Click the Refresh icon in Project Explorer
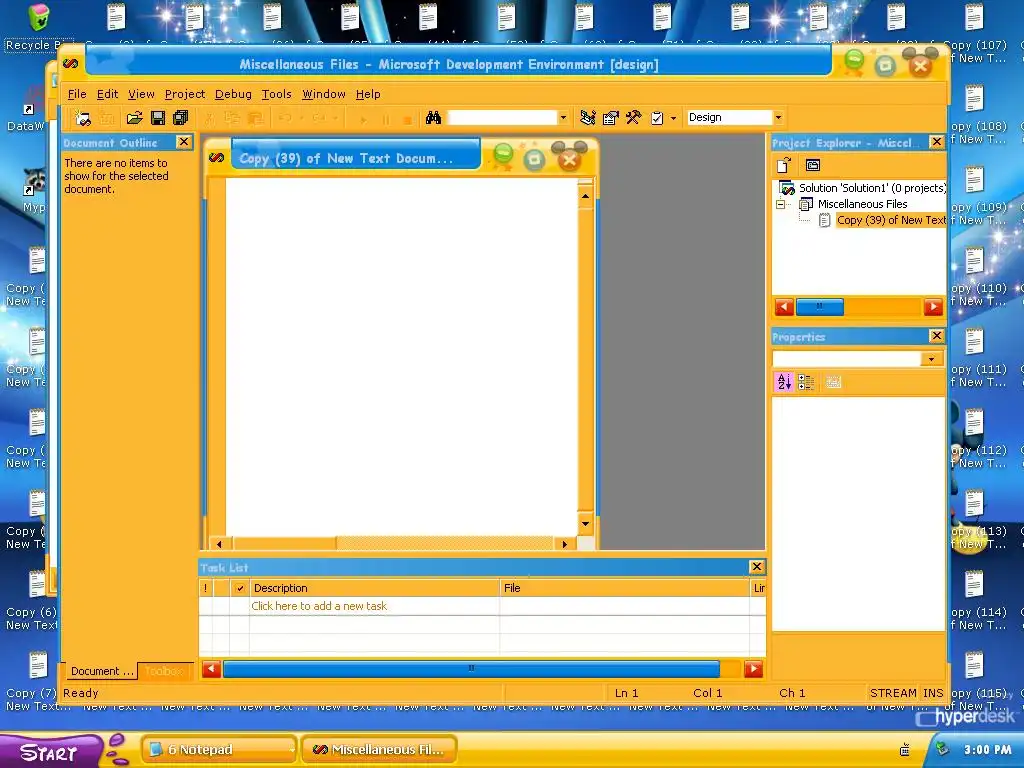The height and width of the screenshot is (768, 1024). tap(784, 165)
